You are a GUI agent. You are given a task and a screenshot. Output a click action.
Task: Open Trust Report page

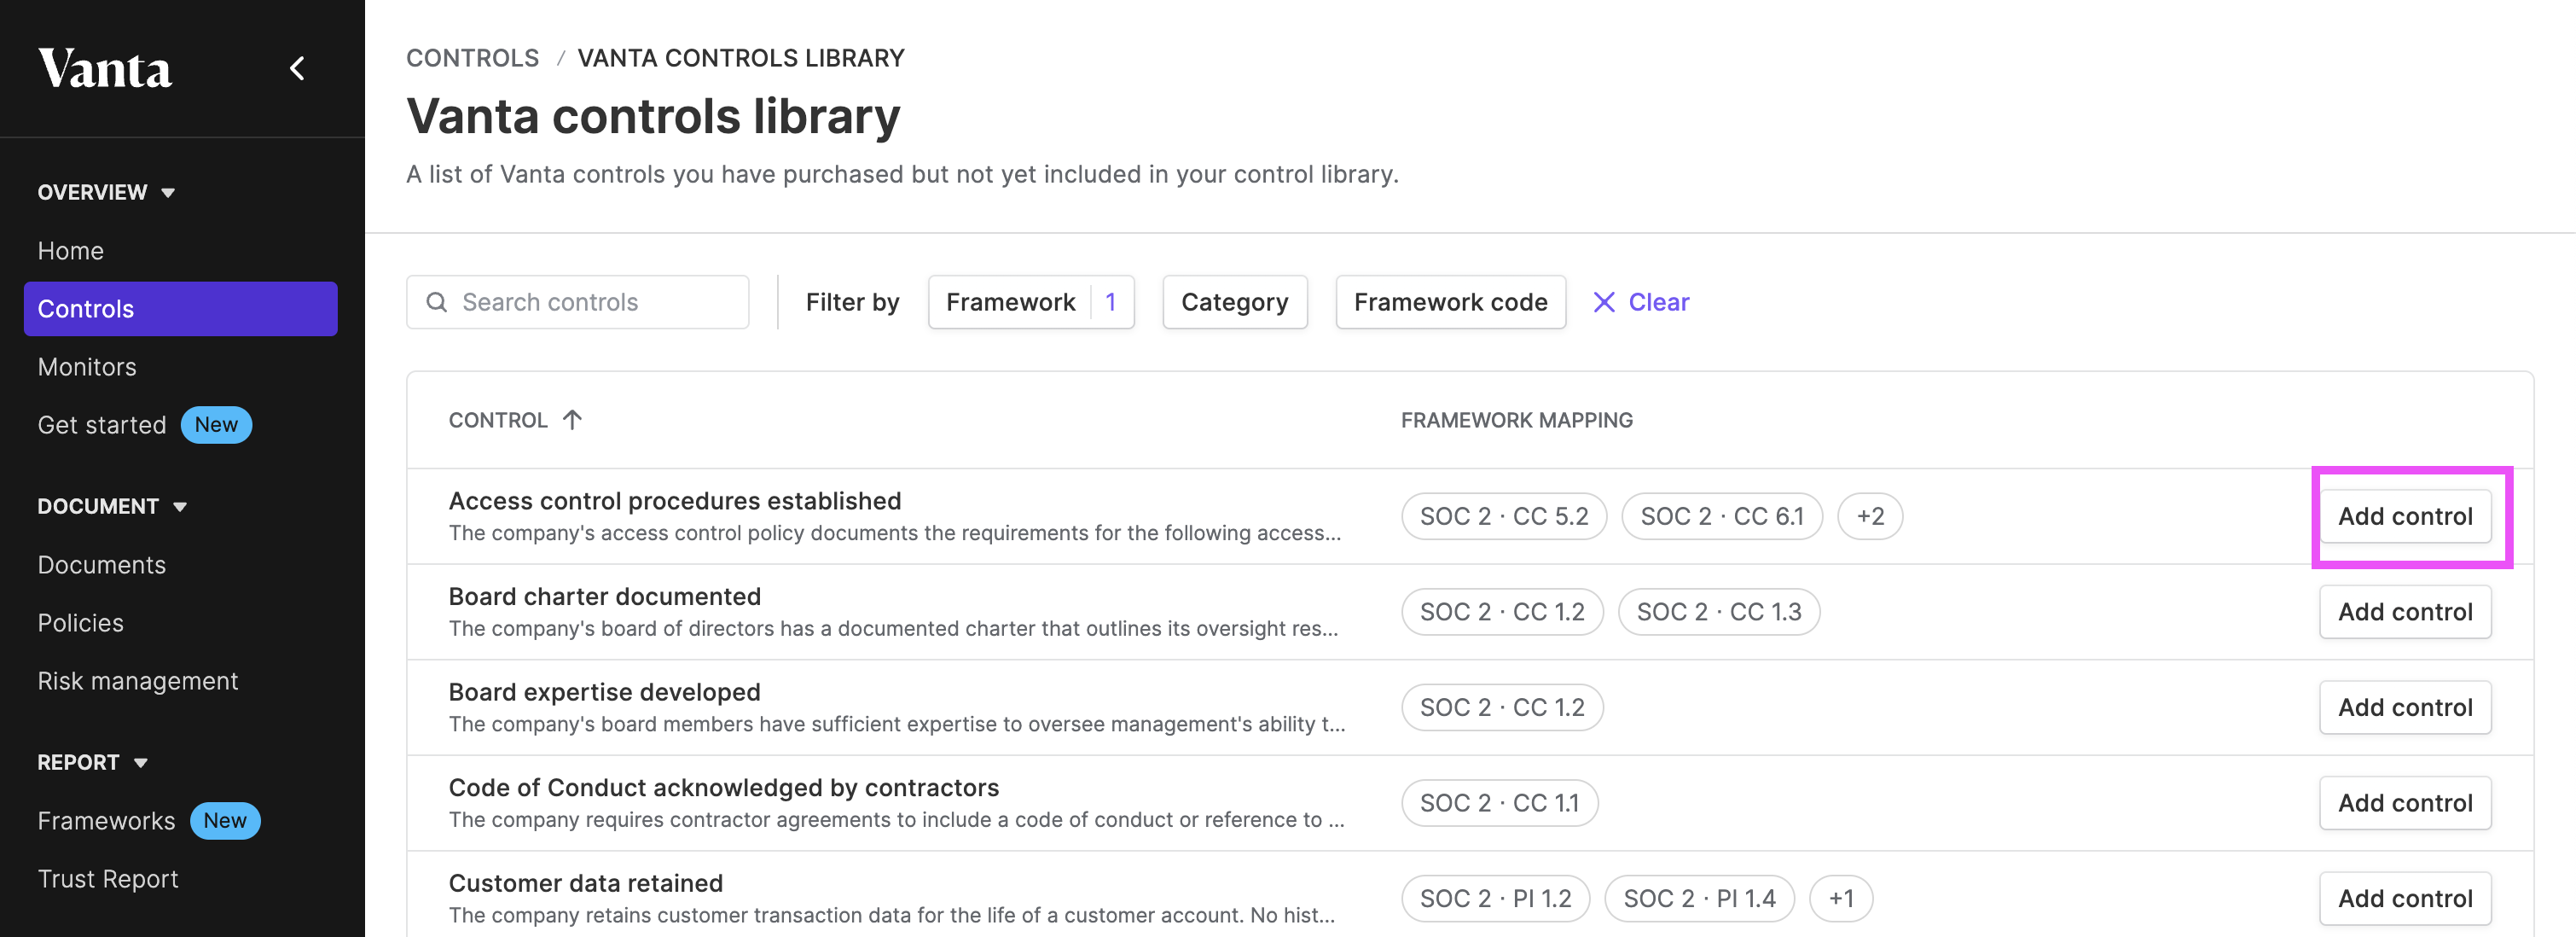(107, 879)
